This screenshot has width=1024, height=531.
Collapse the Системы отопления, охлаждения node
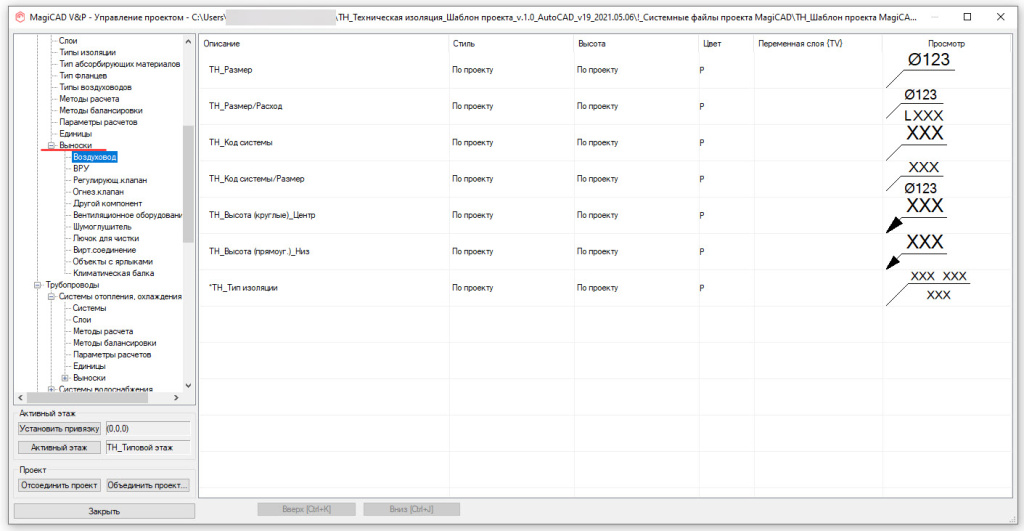(51, 296)
